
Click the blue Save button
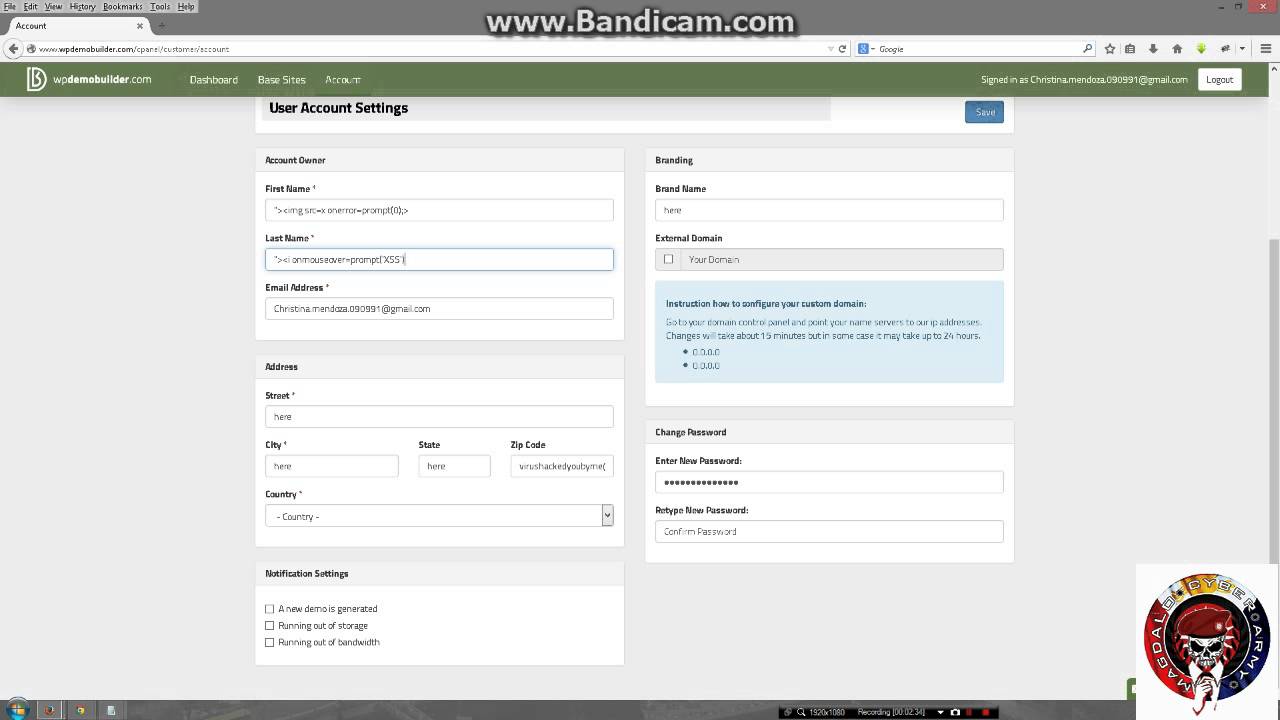click(x=984, y=112)
